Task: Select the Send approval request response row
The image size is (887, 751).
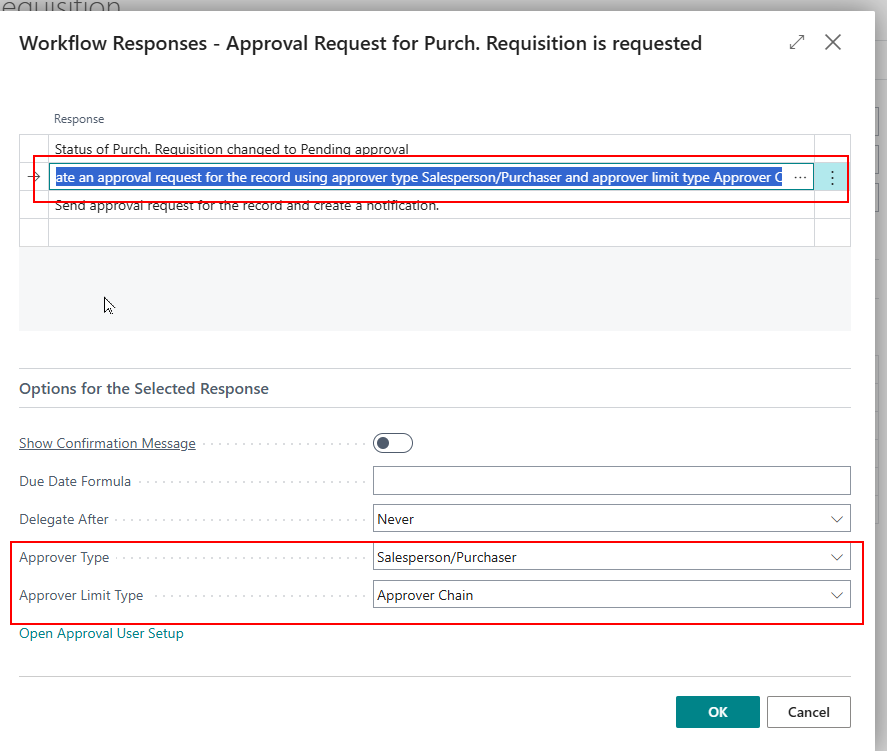Action: point(247,206)
